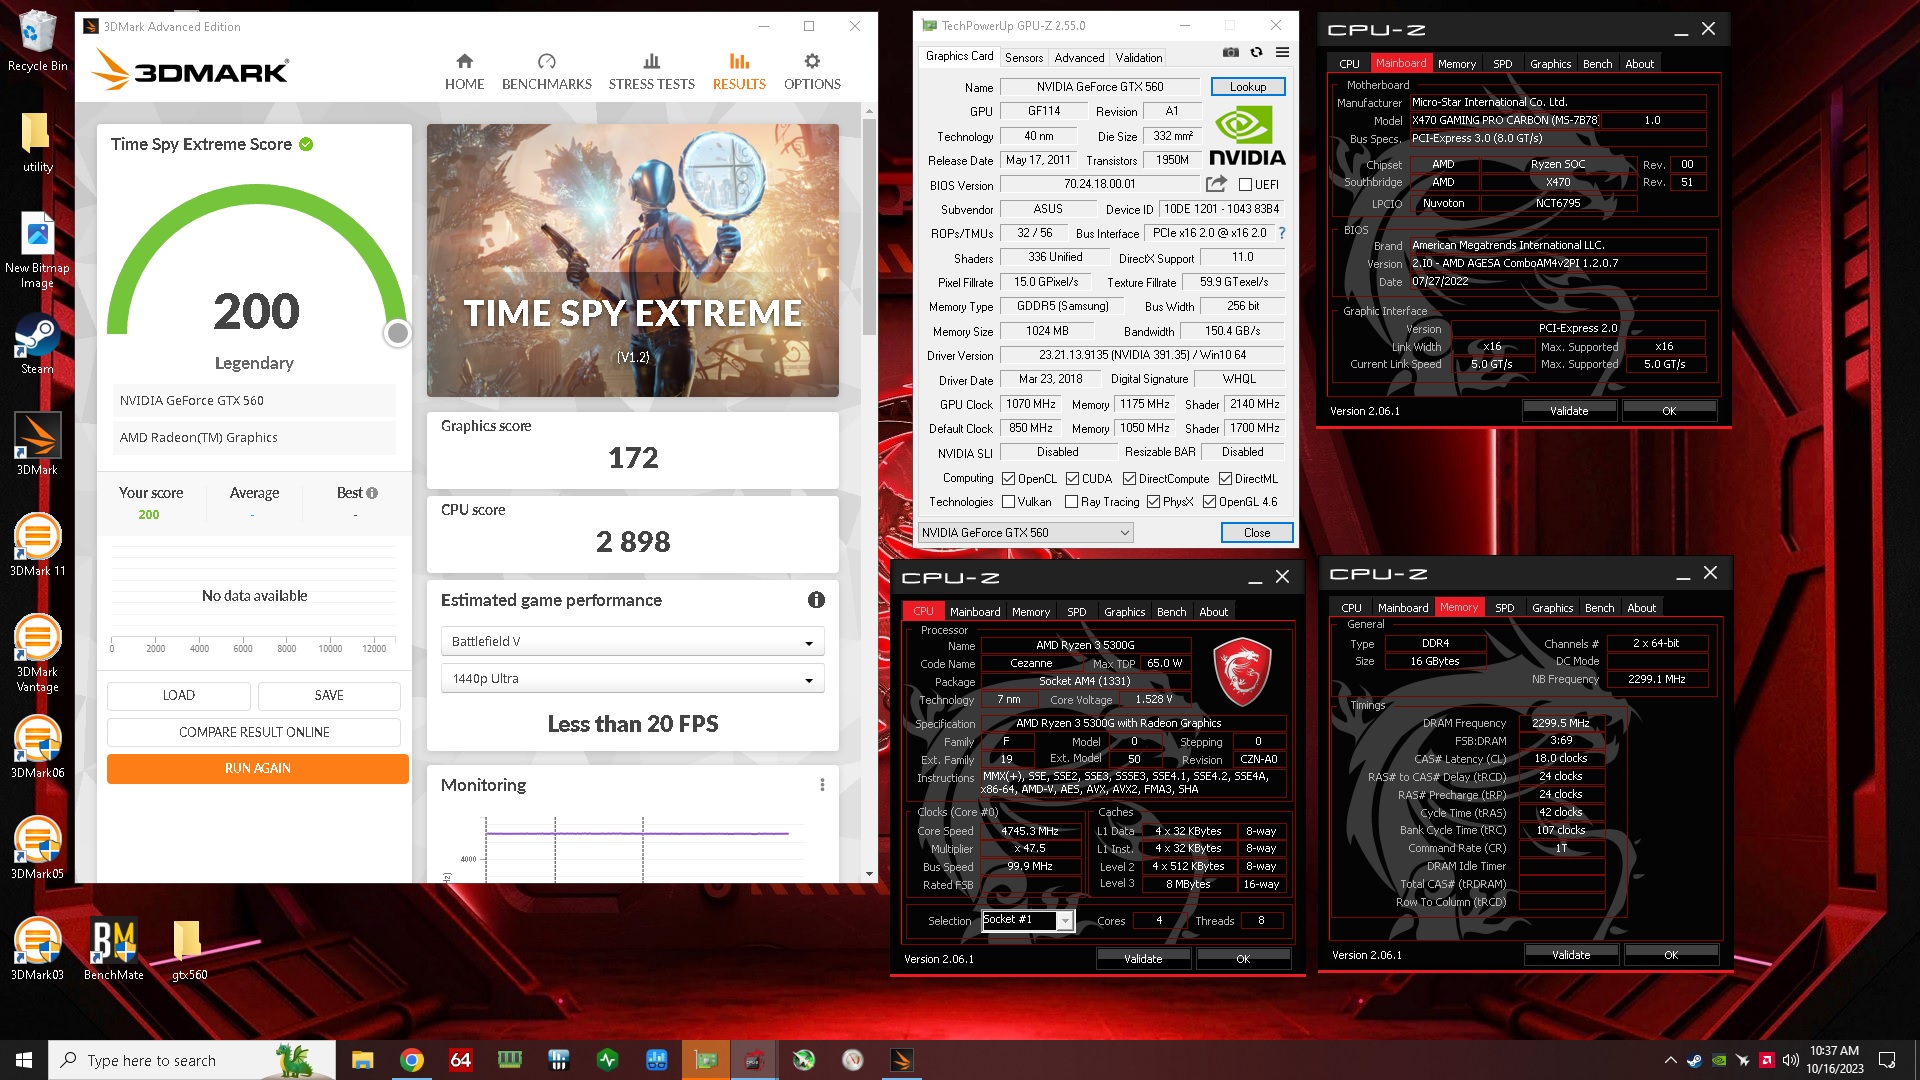The height and width of the screenshot is (1080, 1920).
Task: Open the 3DMark Options gear
Action: [x=812, y=72]
